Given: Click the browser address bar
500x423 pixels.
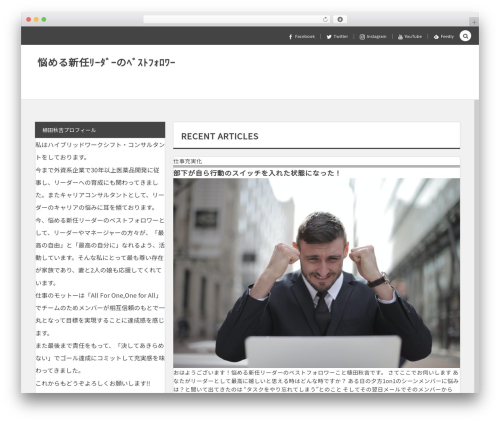Looking at the screenshot, I should (237, 19).
